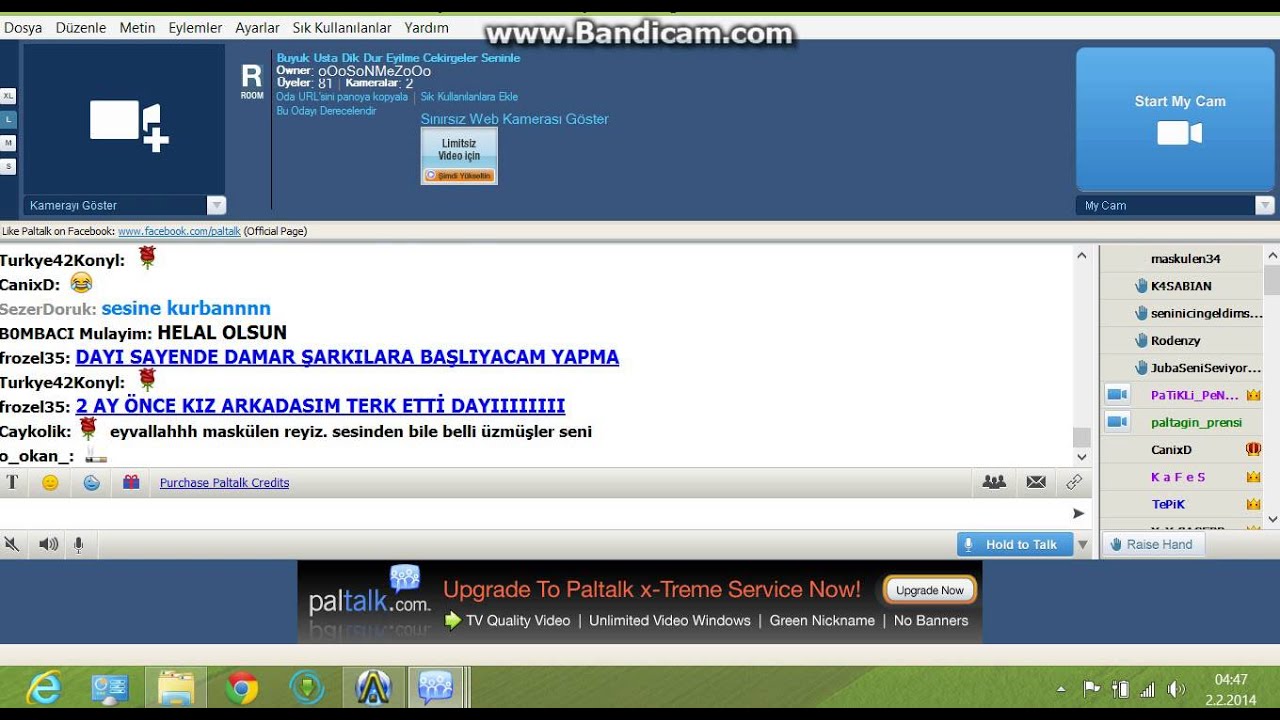
Task: Click raised hand icon beside Rodenzy
Action: point(1141,340)
